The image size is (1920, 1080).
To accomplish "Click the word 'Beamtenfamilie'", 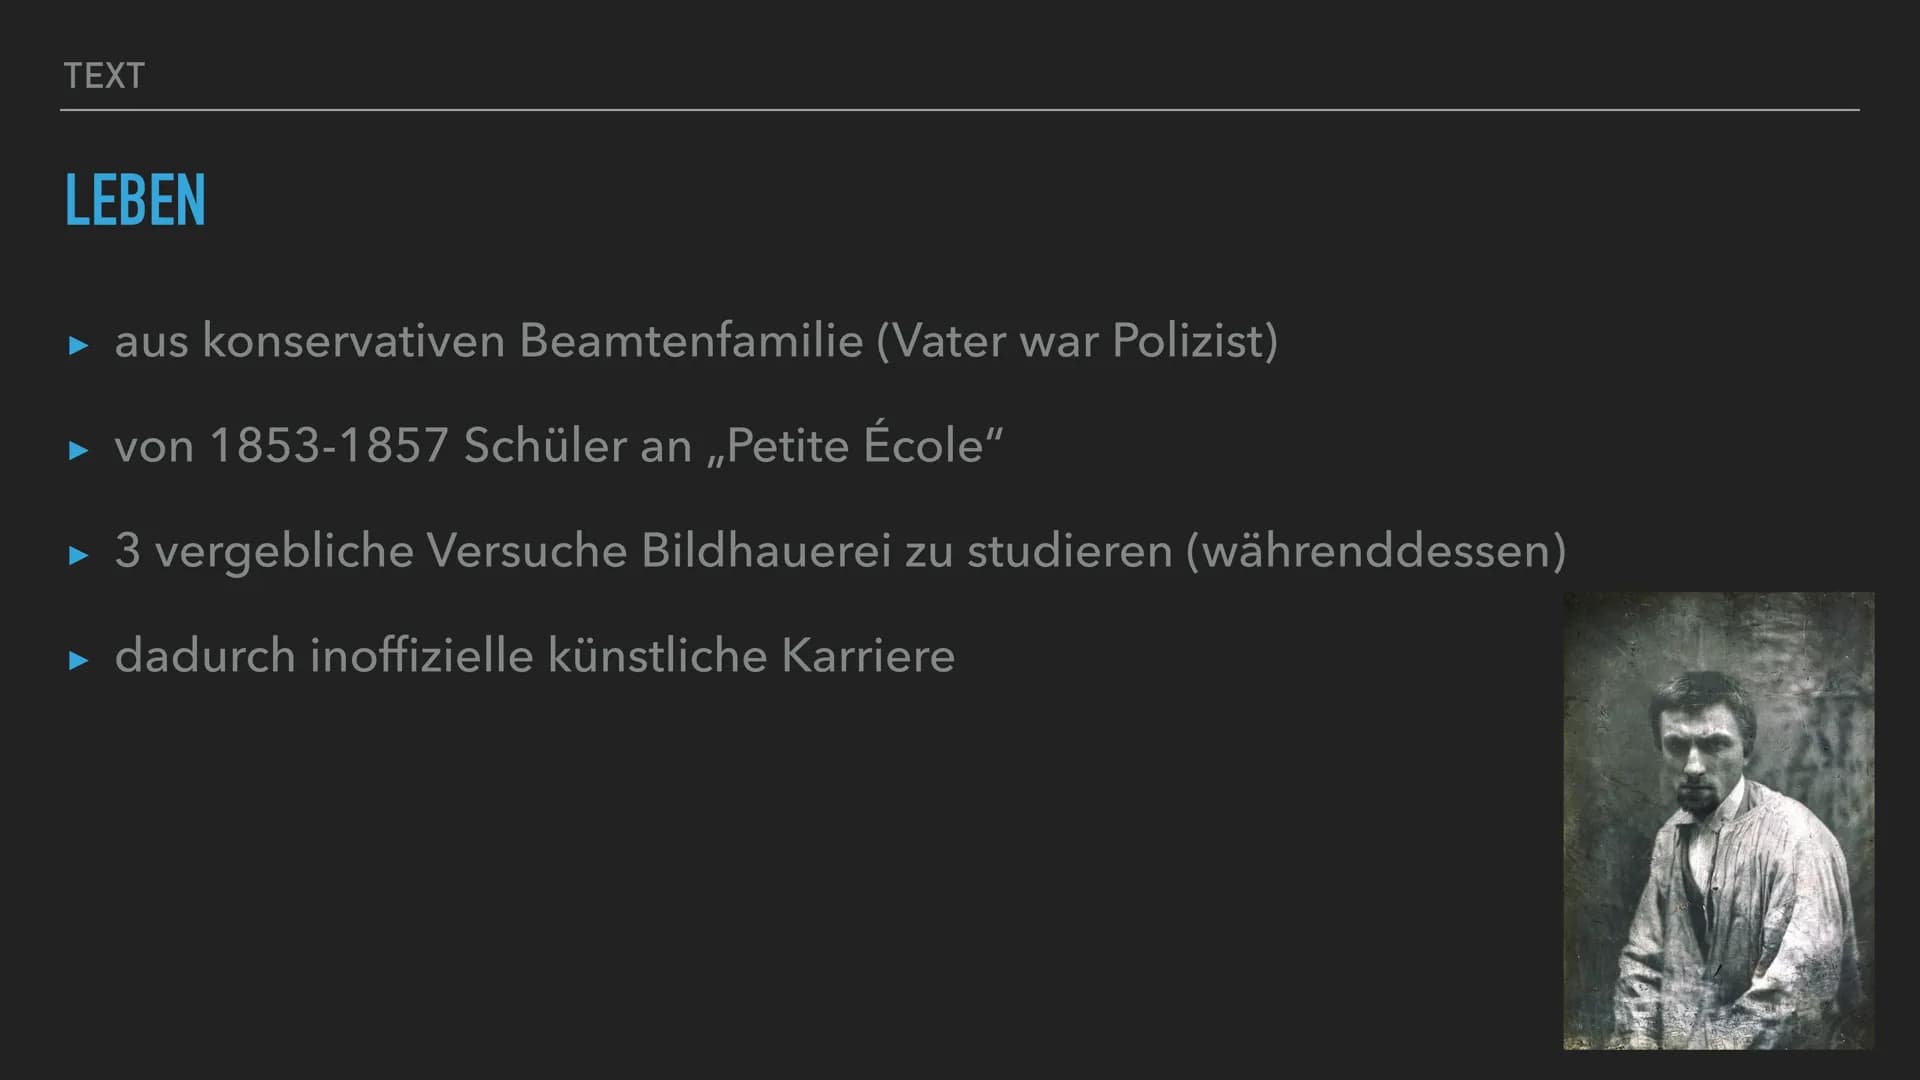I will [x=691, y=341].
